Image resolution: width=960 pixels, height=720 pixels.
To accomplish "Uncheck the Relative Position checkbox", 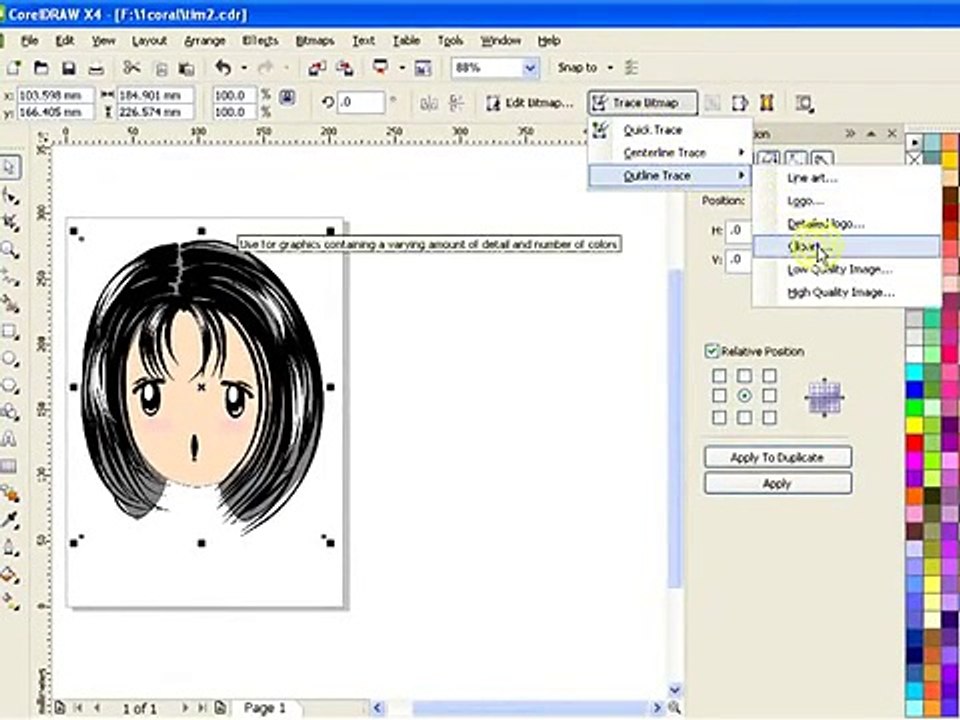I will coord(711,351).
